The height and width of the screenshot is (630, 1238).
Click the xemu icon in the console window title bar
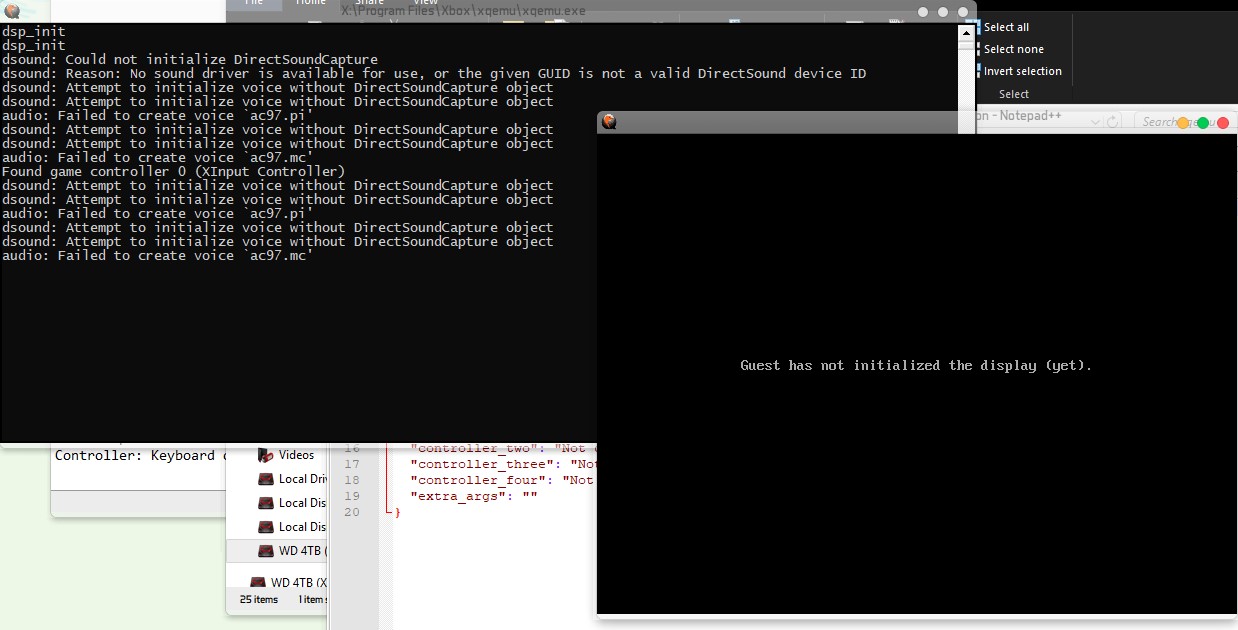[x=12, y=9]
